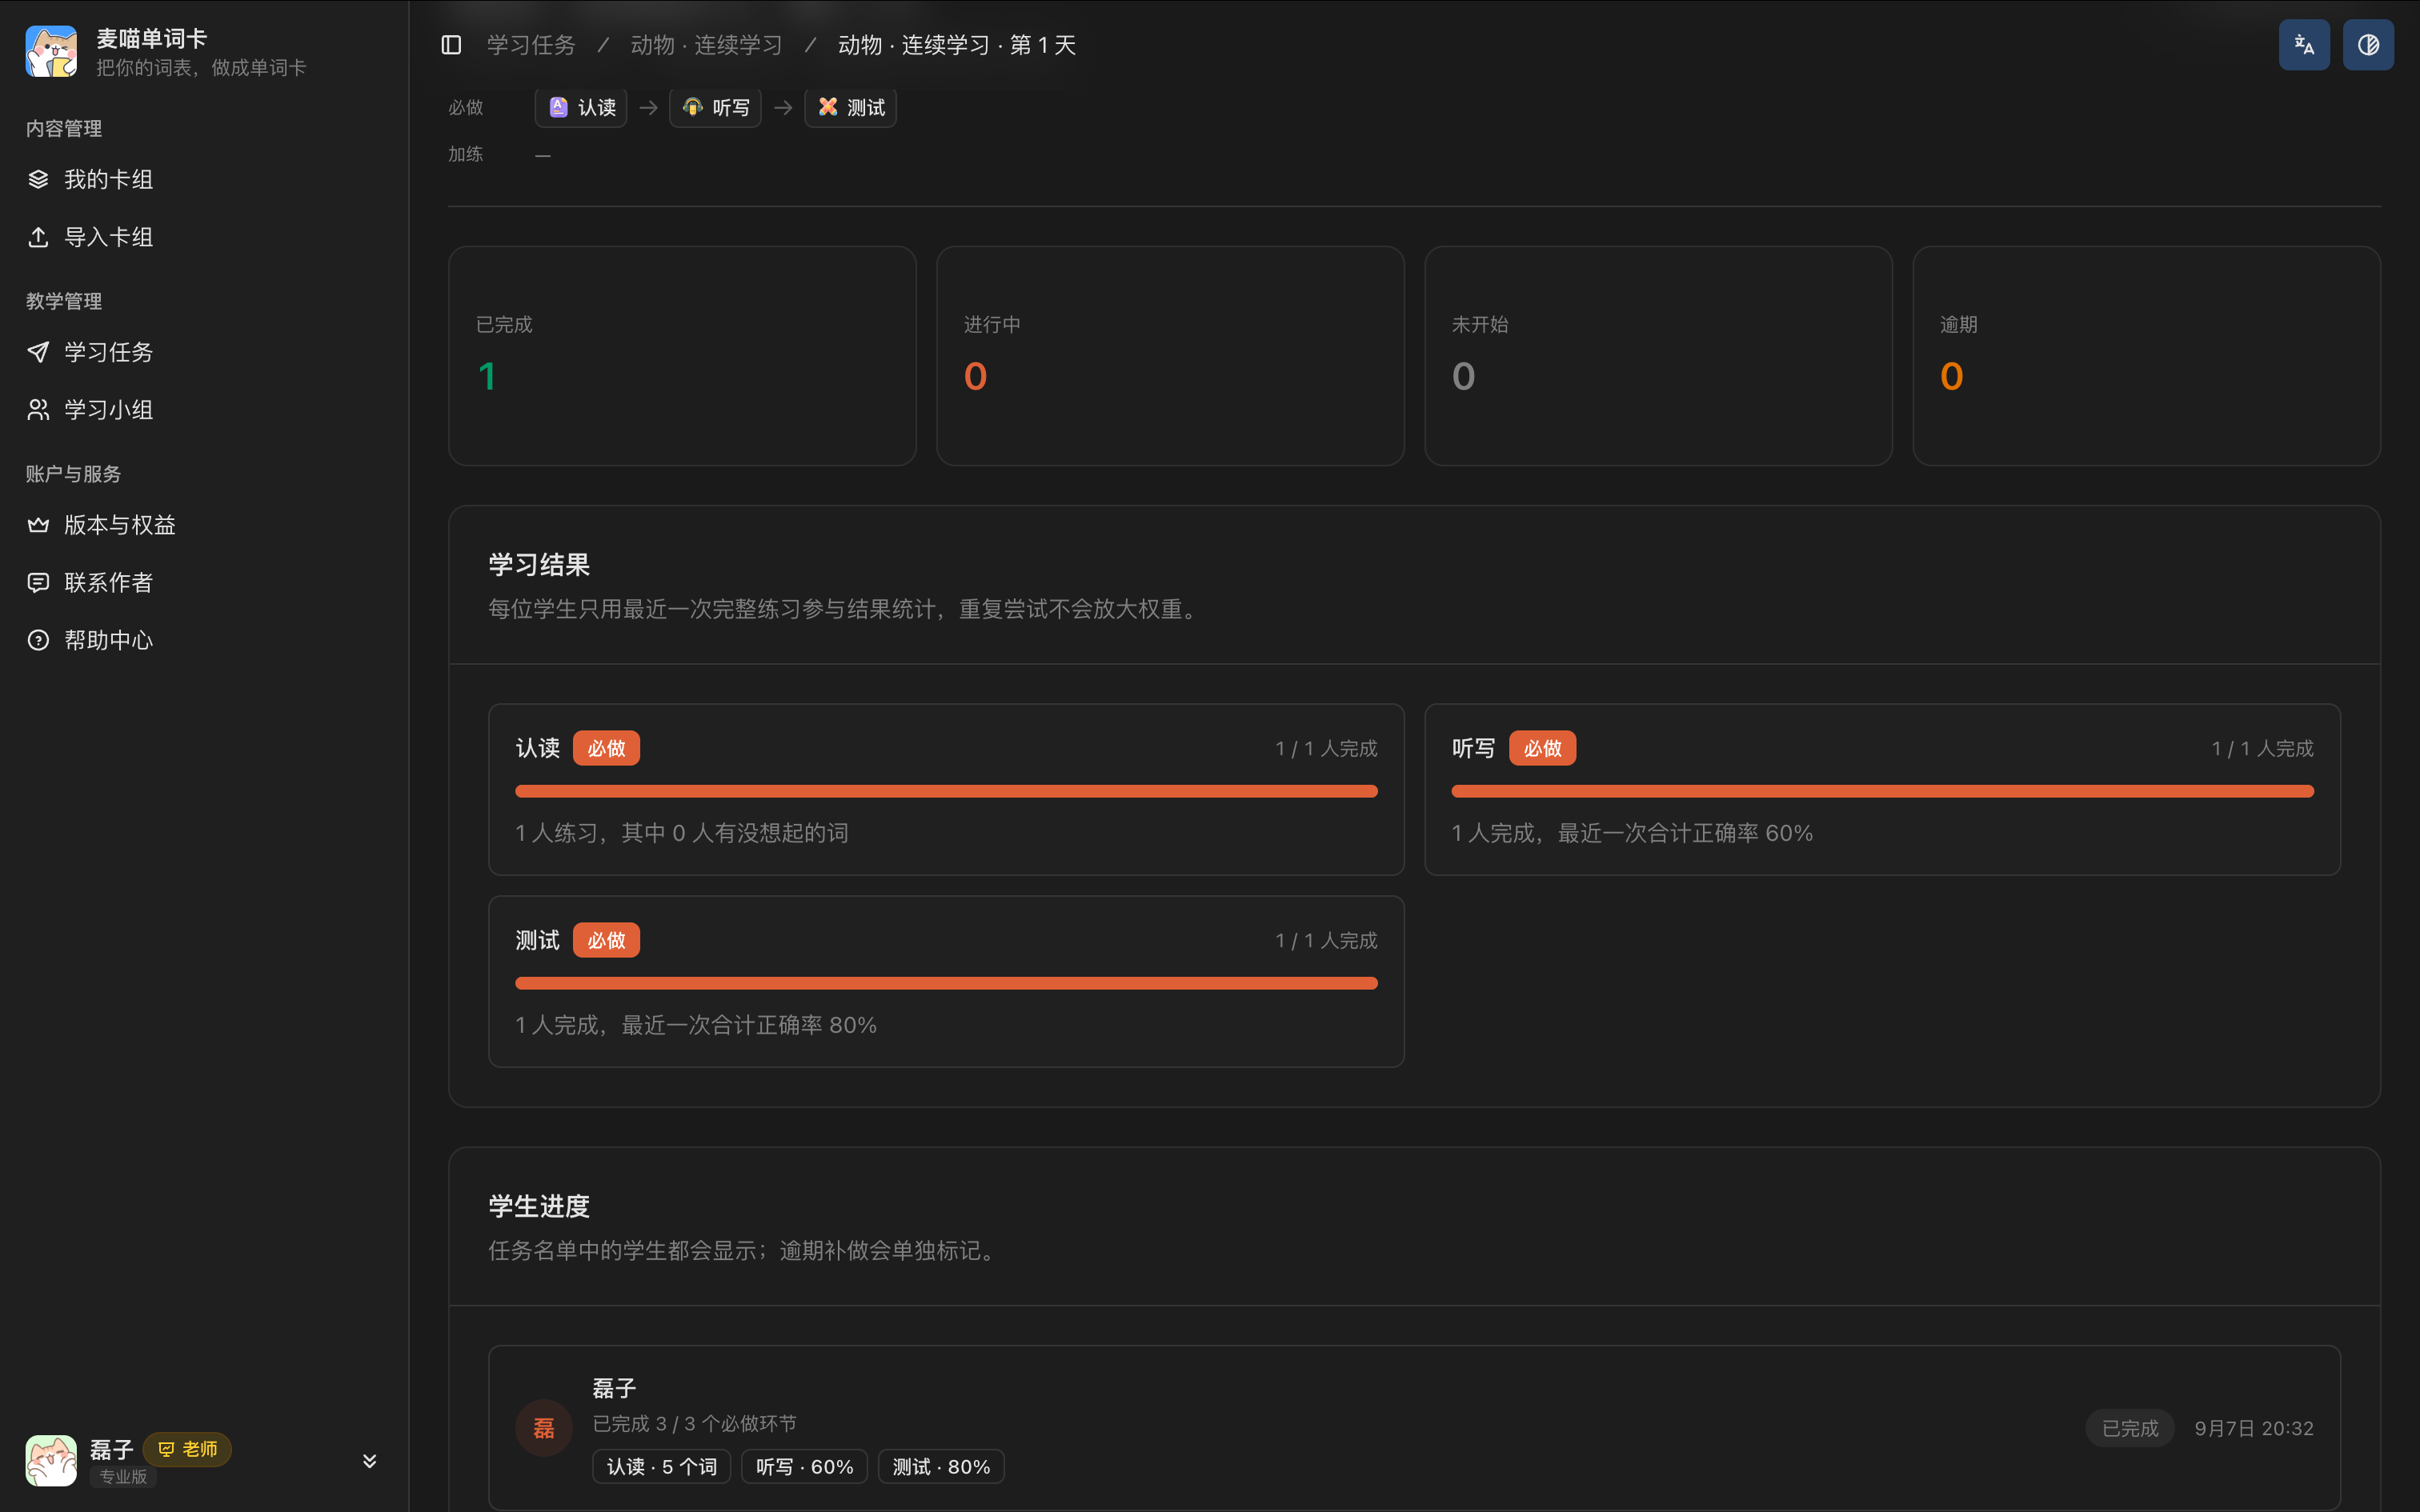This screenshot has height=1512, width=2420.
Task: Select the 测试 step chip
Action: pos(850,107)
